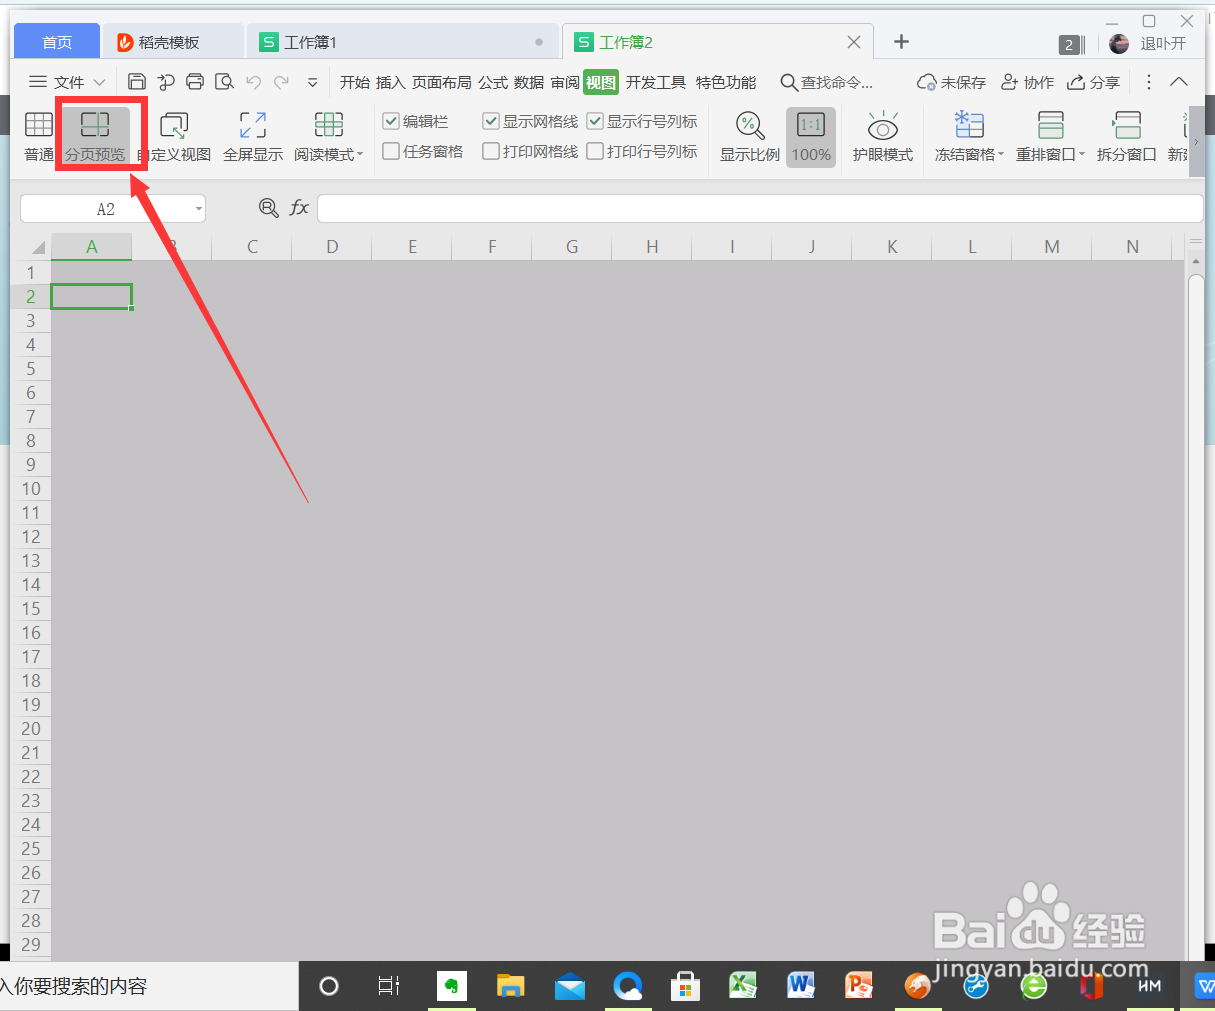Viewport: 1215px width, 1011px height.
Task: Open the Name Box dropdown arrow
Action: pyautogui.click(x=199, y=208)
